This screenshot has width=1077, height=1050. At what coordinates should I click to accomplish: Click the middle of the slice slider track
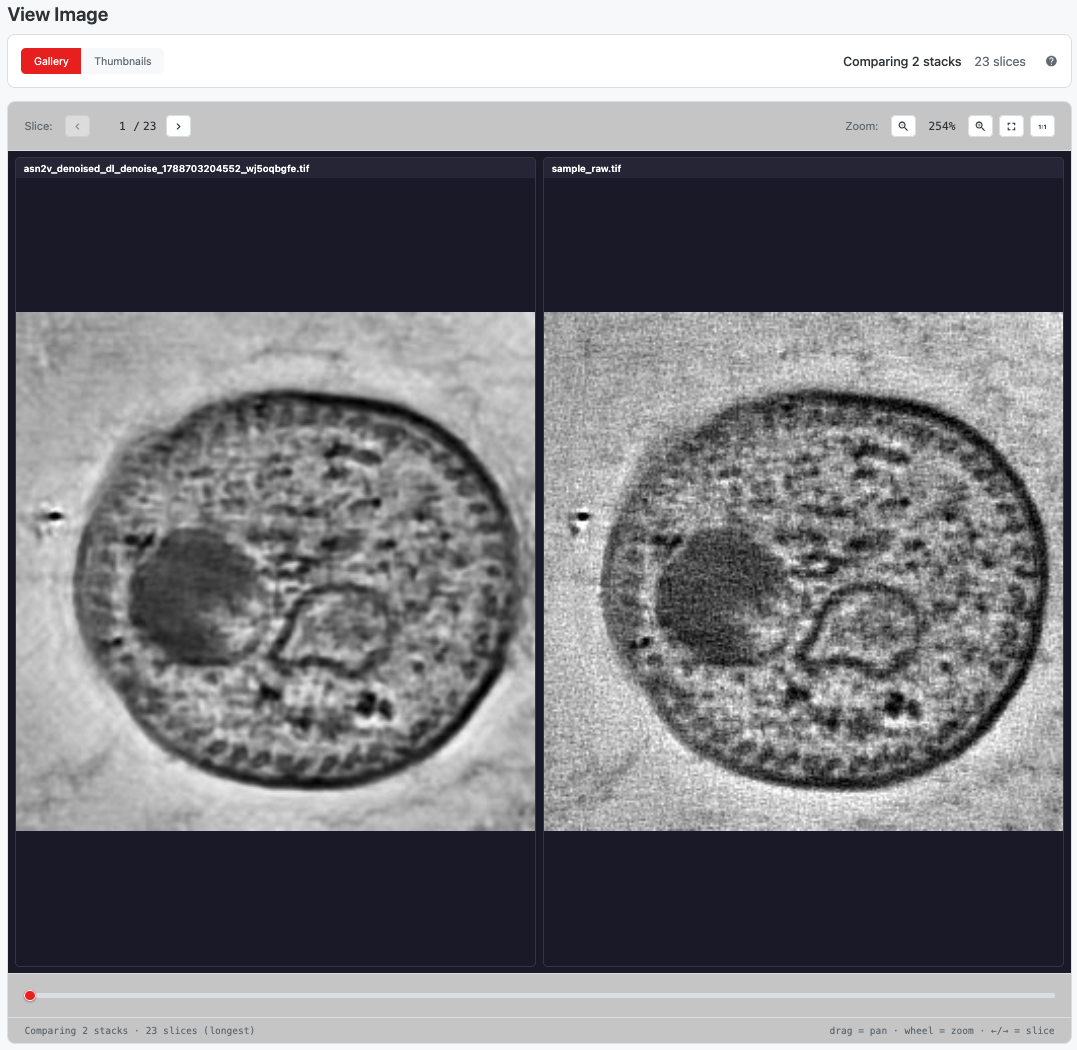pyautogui.click(x=540, y=996)
